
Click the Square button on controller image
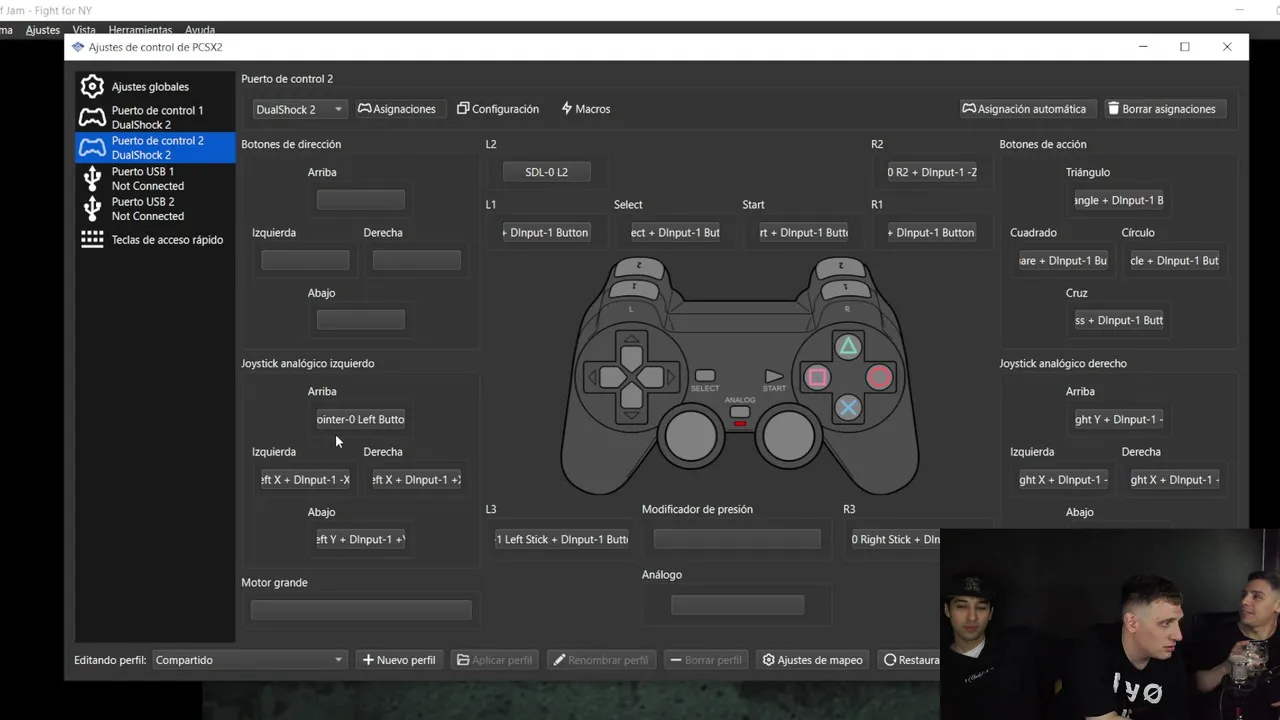coord(817,377)
